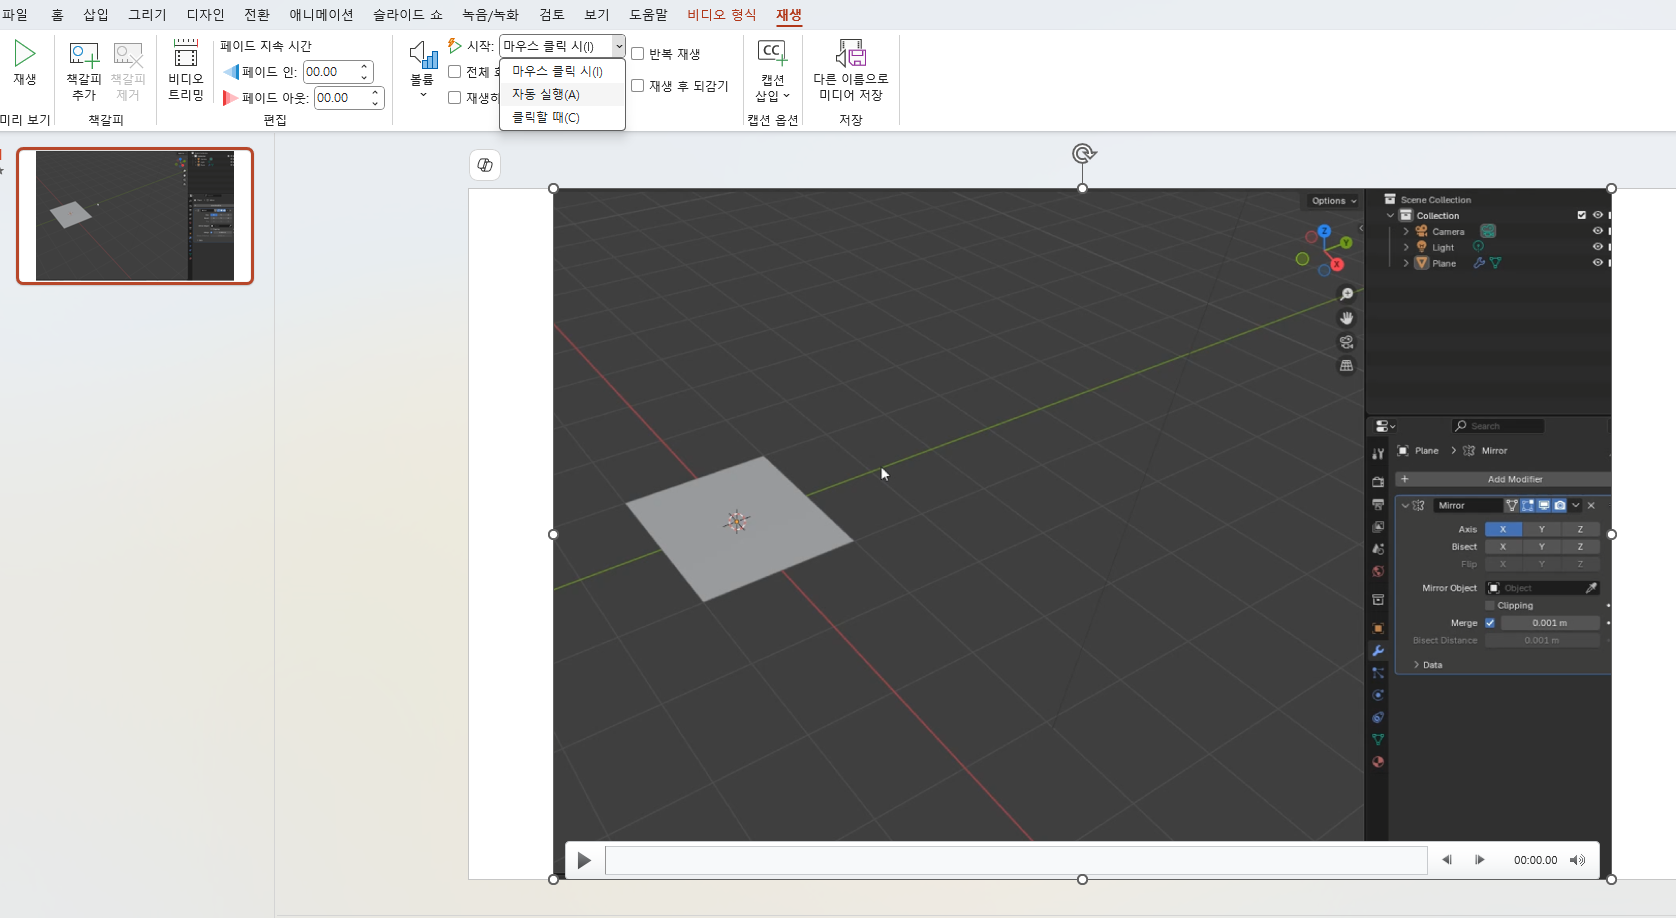
Task: Choose 클릭할 때(C) from the list
Action: pyautogui.click(x=562, y=117)
